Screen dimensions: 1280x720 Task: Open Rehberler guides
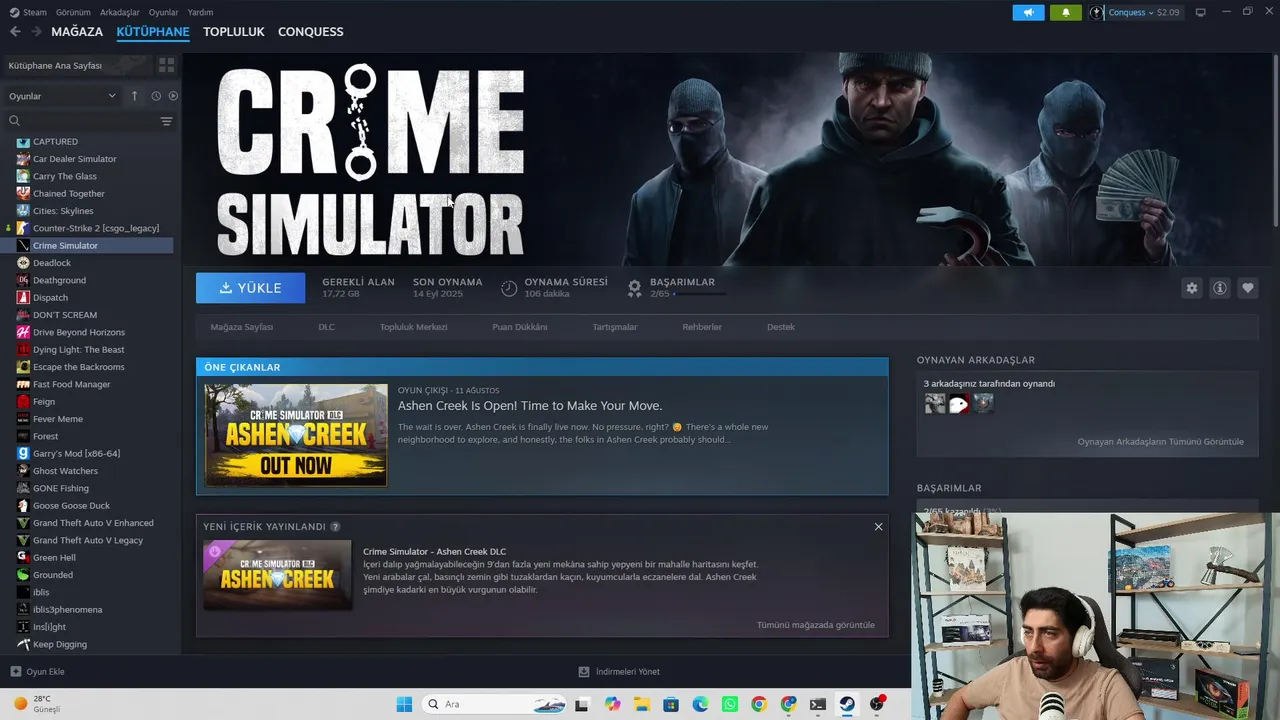pyautogui.click(x=702, y=327)
